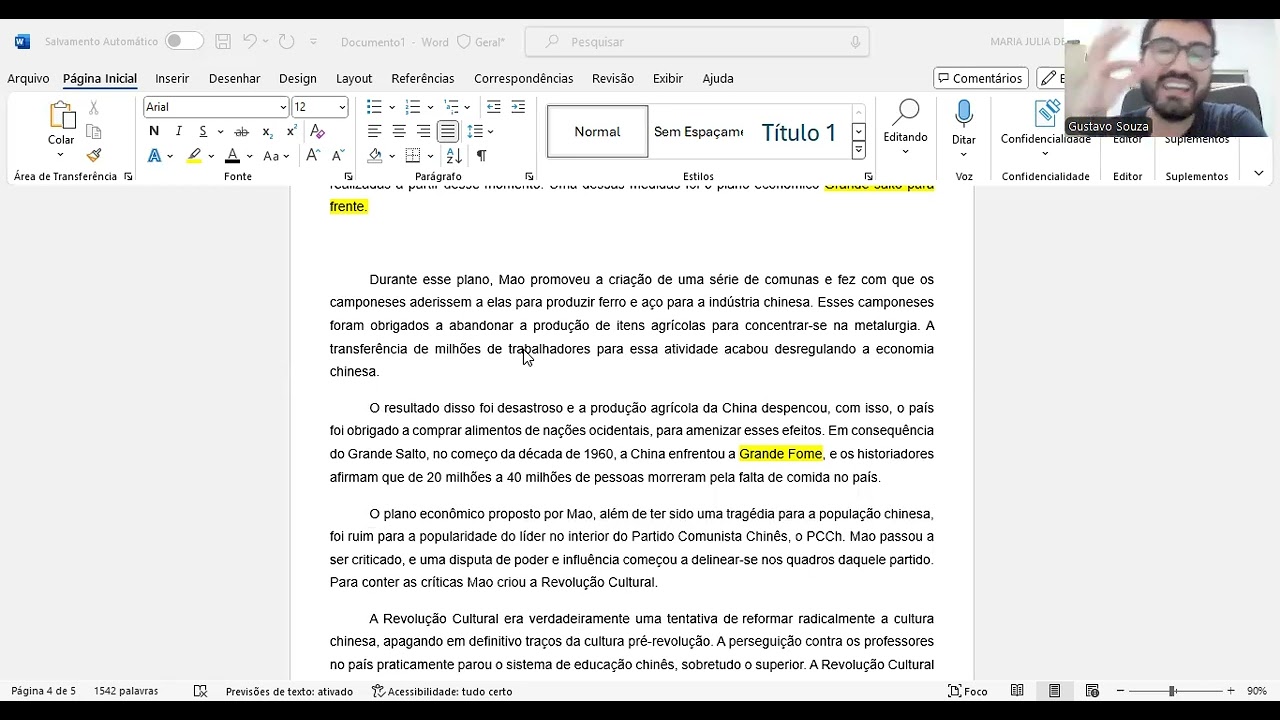This screenshot has height=720, width=1280.
Task: Apply subscript formatting
Action: (x=267, y=131)
